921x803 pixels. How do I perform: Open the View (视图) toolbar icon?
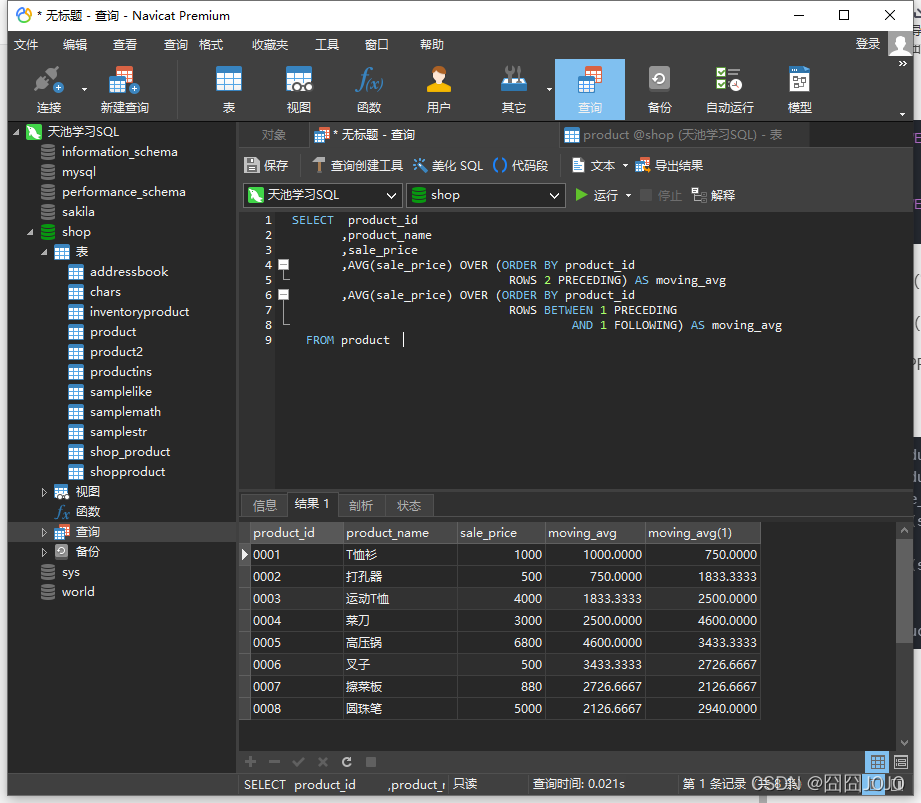coord(298,90)
